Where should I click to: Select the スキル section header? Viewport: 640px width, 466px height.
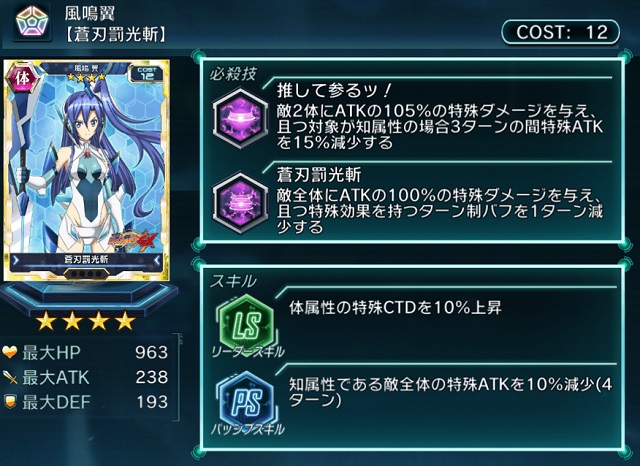tap(233, 281)
